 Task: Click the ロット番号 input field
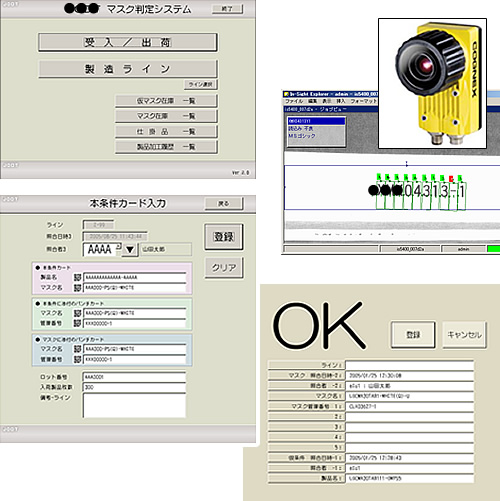coord(134,377)
